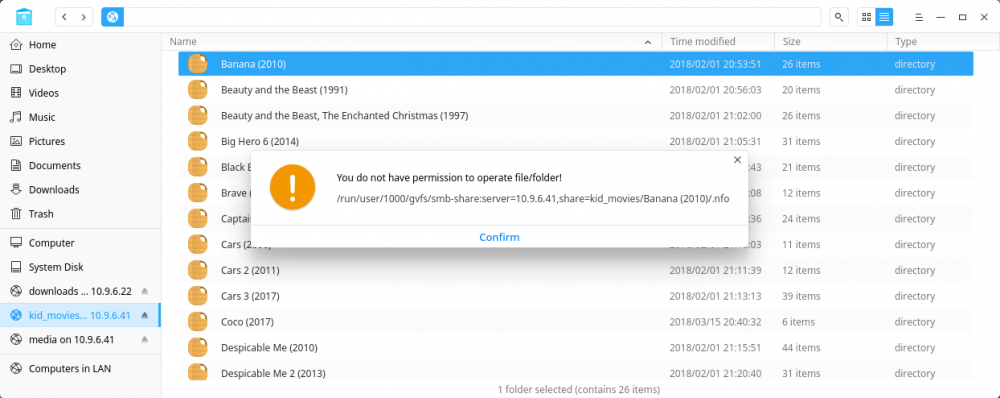Open Desktop in the sidebar
The width and height of the screenshot is (1000, 398).
[x=80, y=69]
